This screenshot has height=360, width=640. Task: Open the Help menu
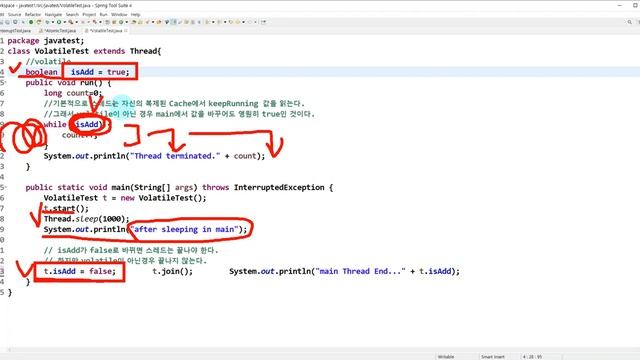coord(136,14)
